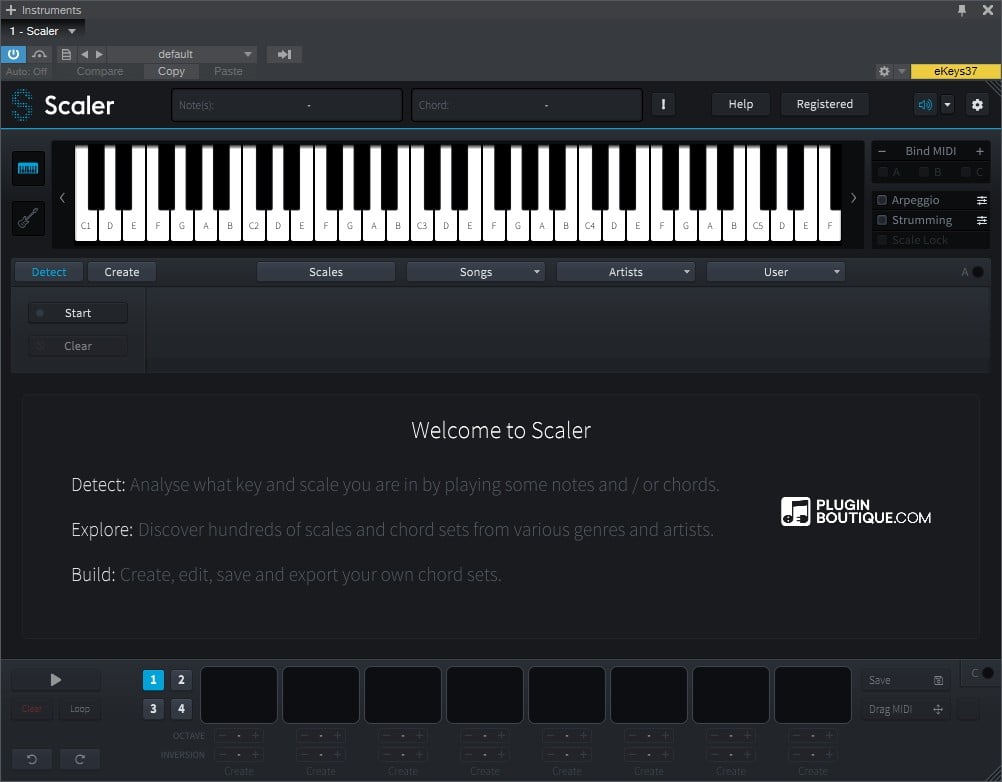Click the preset forward-to-end arrow icon
1002x782 pixels.
[x=284, y=54]
